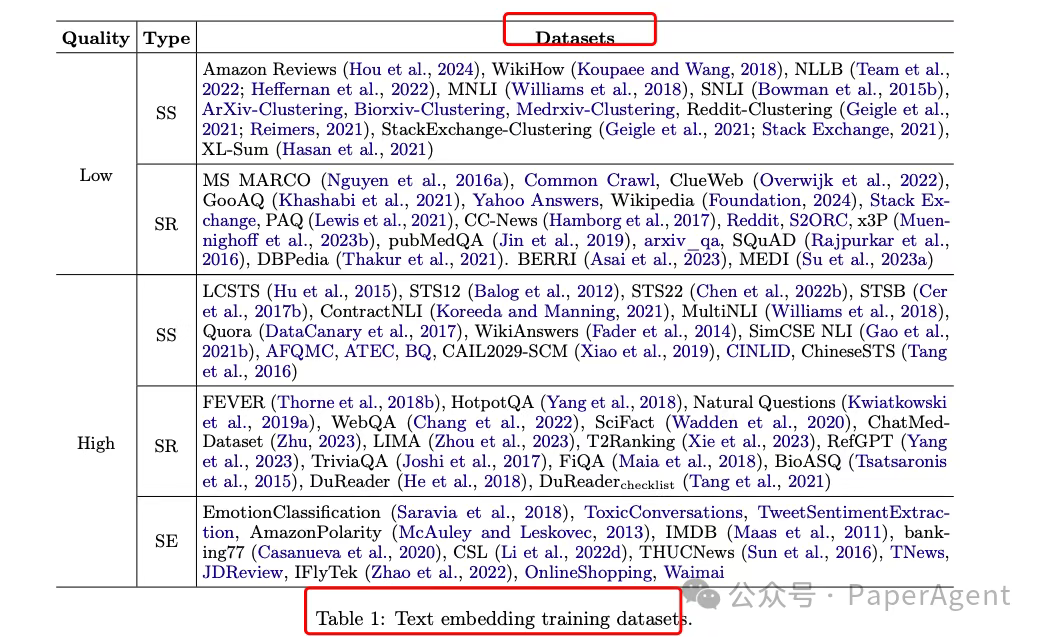
Task: Click the Hamborg et al., 2017 reference
Action: coord(629,220)
